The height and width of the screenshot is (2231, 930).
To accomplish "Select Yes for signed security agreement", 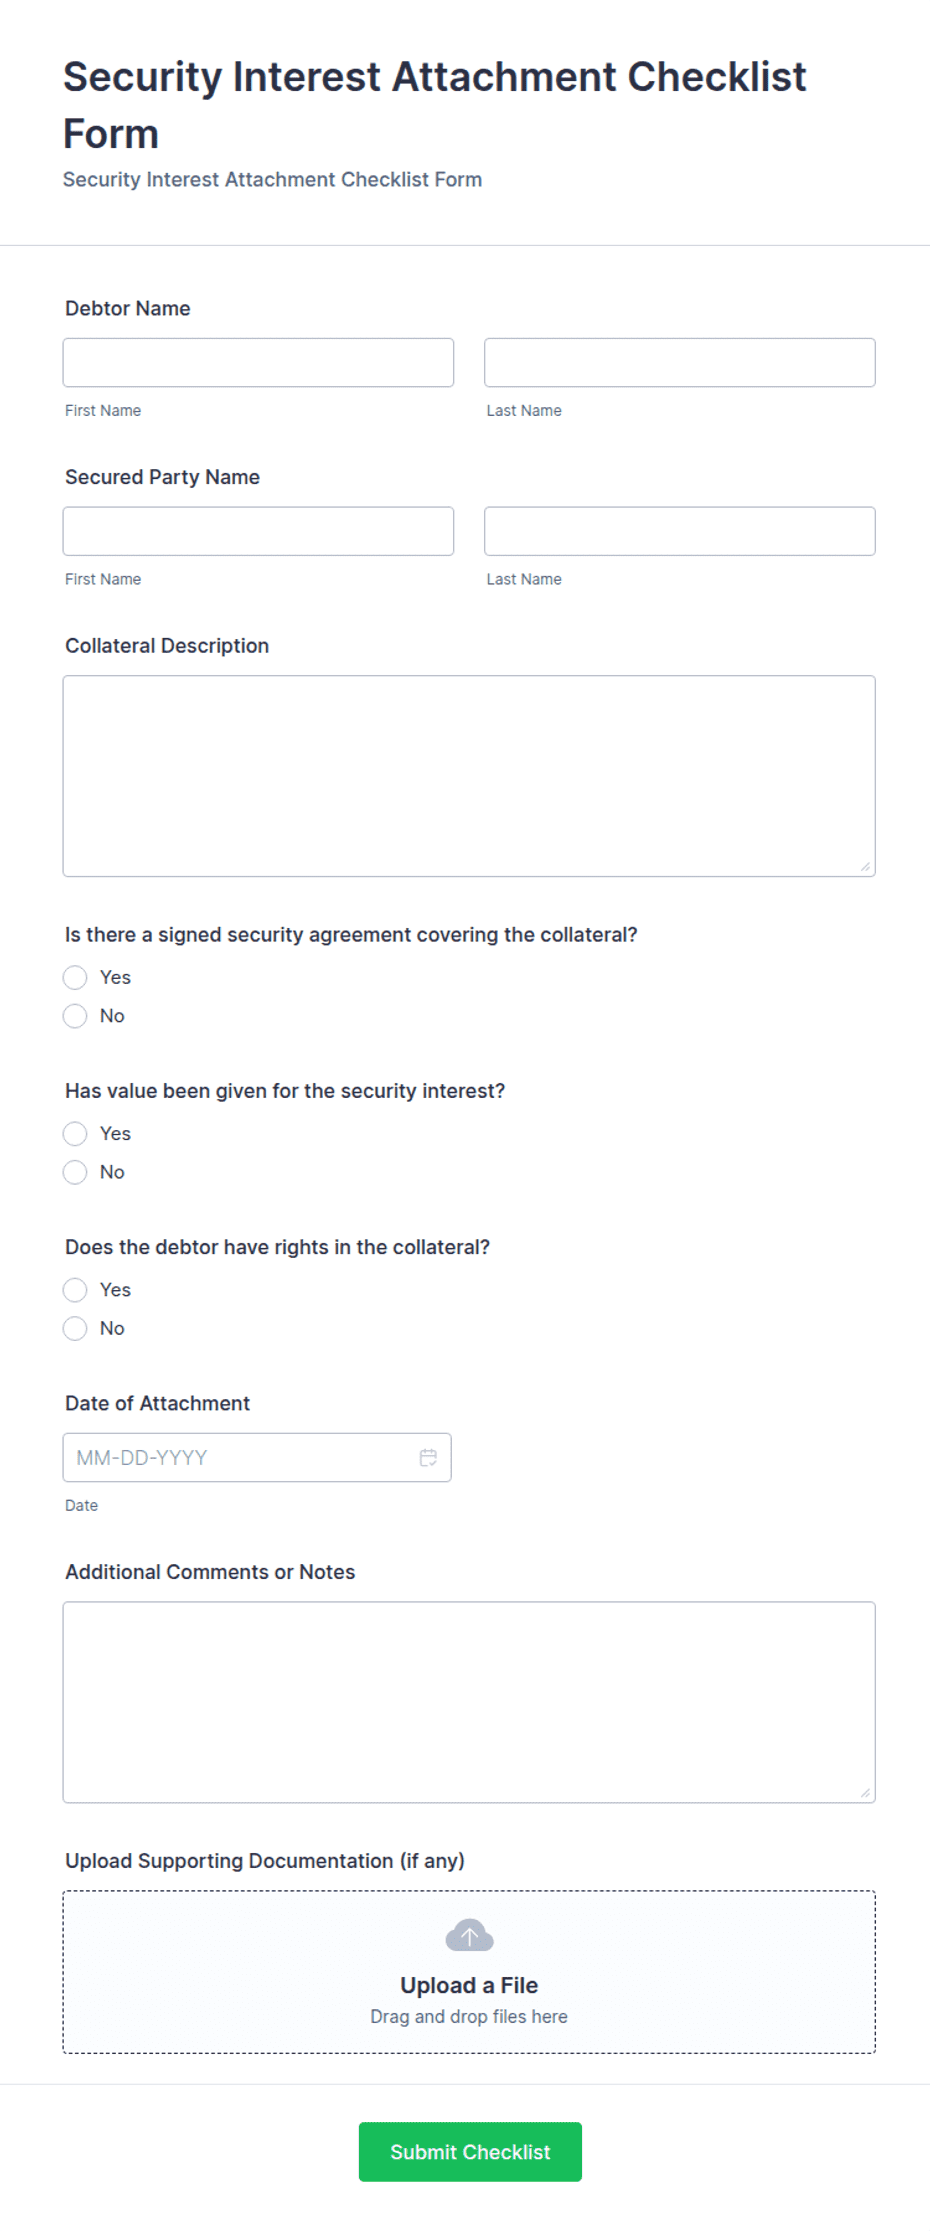I will 75,977.
